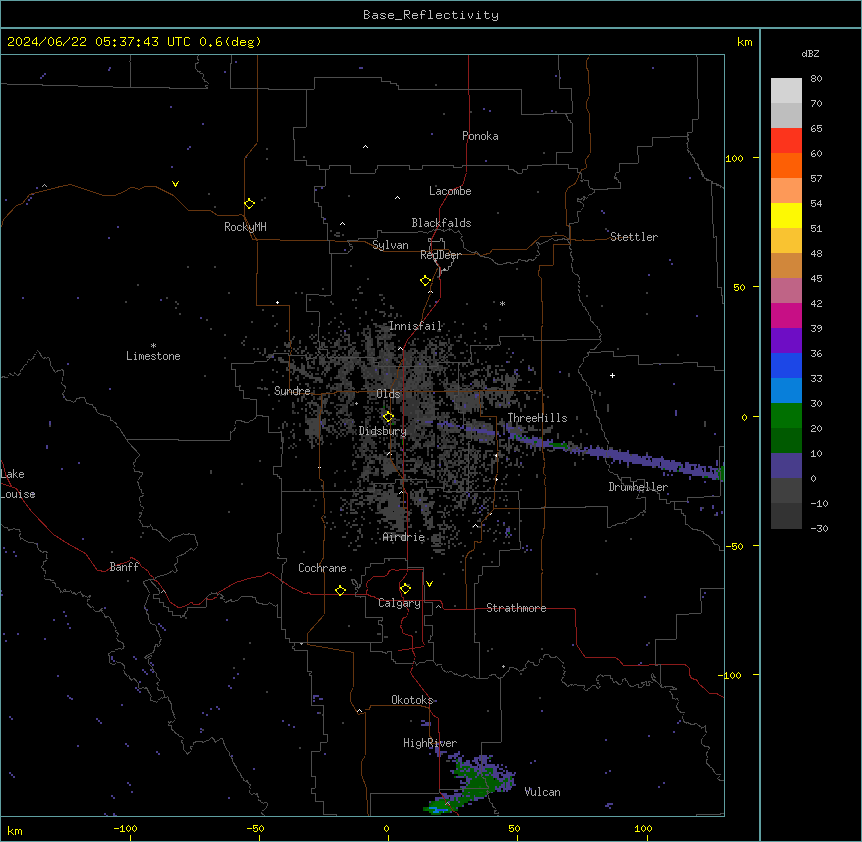Image resolution: width=862 pixels, height=842 pixels.
Task: Click the yellow marker above Calgary label
Action: tap(405, 589)
